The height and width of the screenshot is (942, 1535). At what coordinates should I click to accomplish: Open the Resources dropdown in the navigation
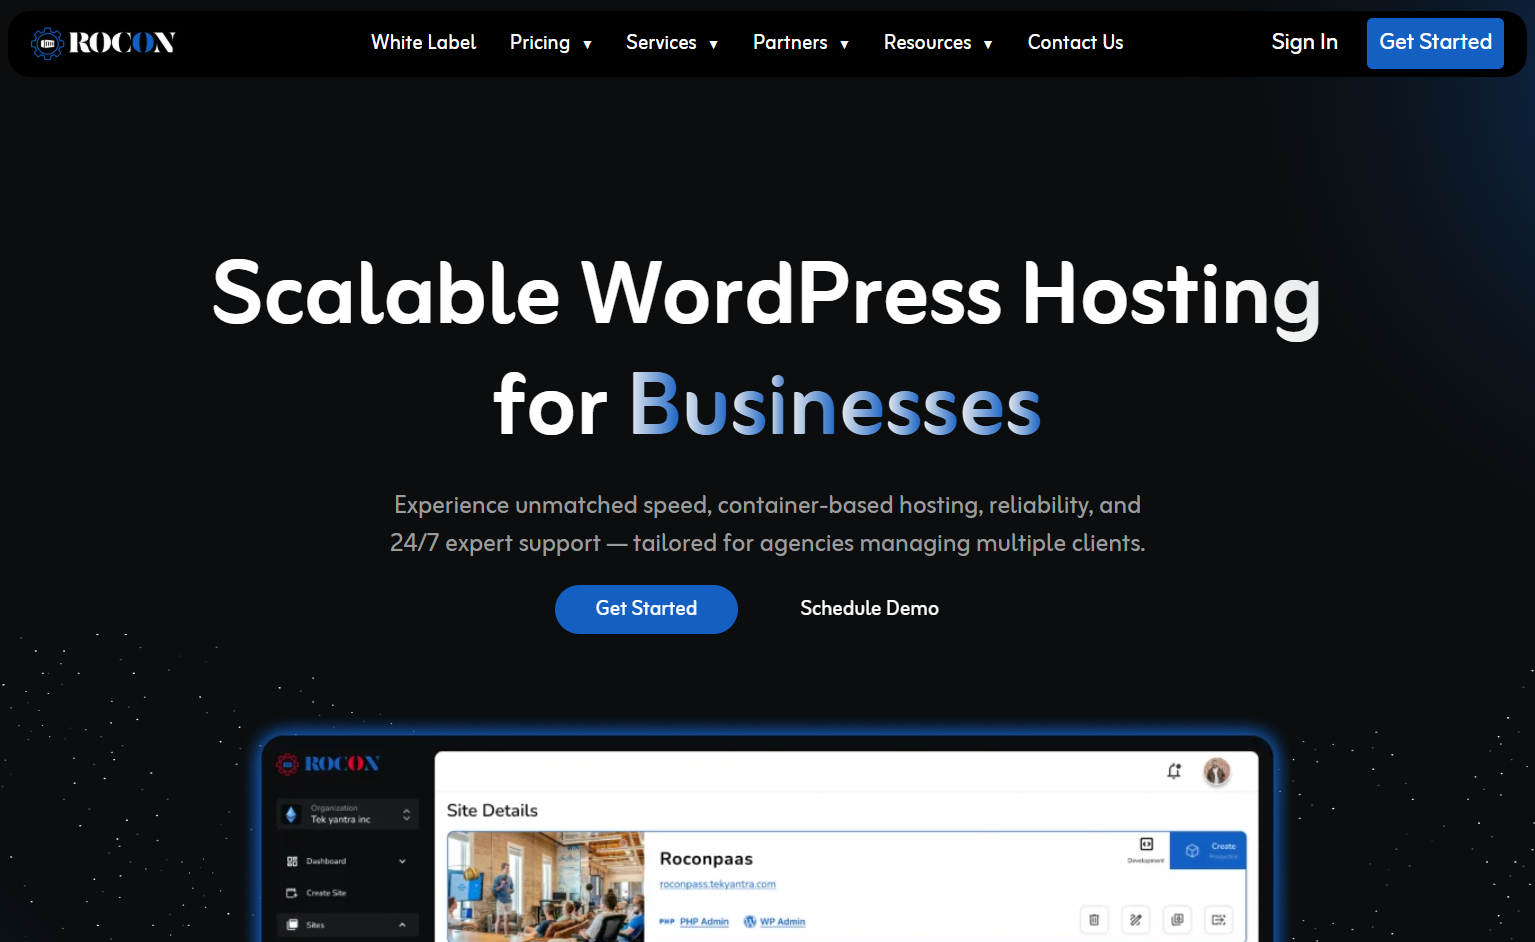pyautogui.click(x=938, y=43)
